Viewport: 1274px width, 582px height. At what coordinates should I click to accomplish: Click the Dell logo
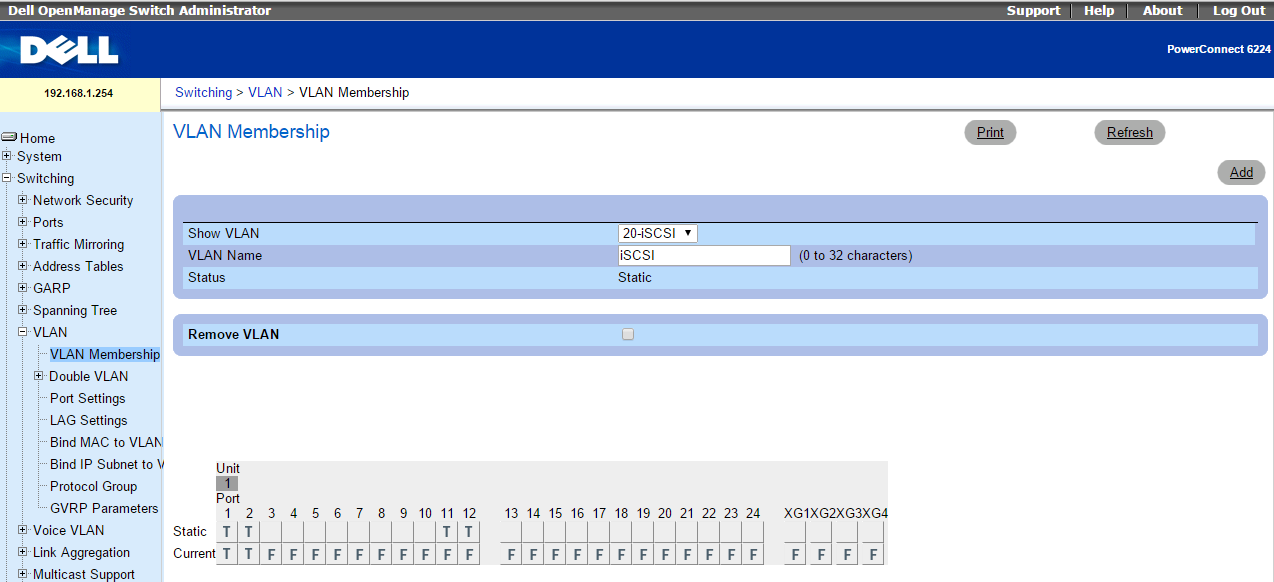pos(68,50)
